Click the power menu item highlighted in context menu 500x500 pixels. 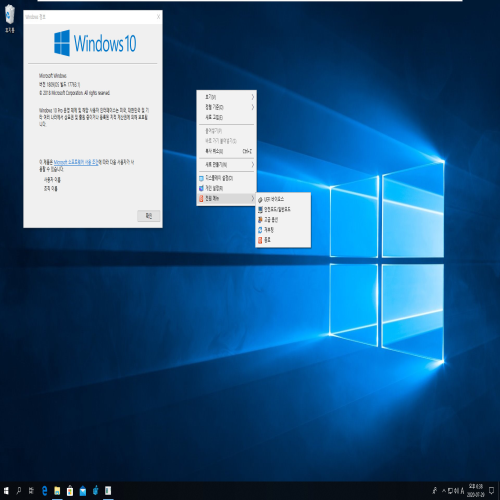227,198
